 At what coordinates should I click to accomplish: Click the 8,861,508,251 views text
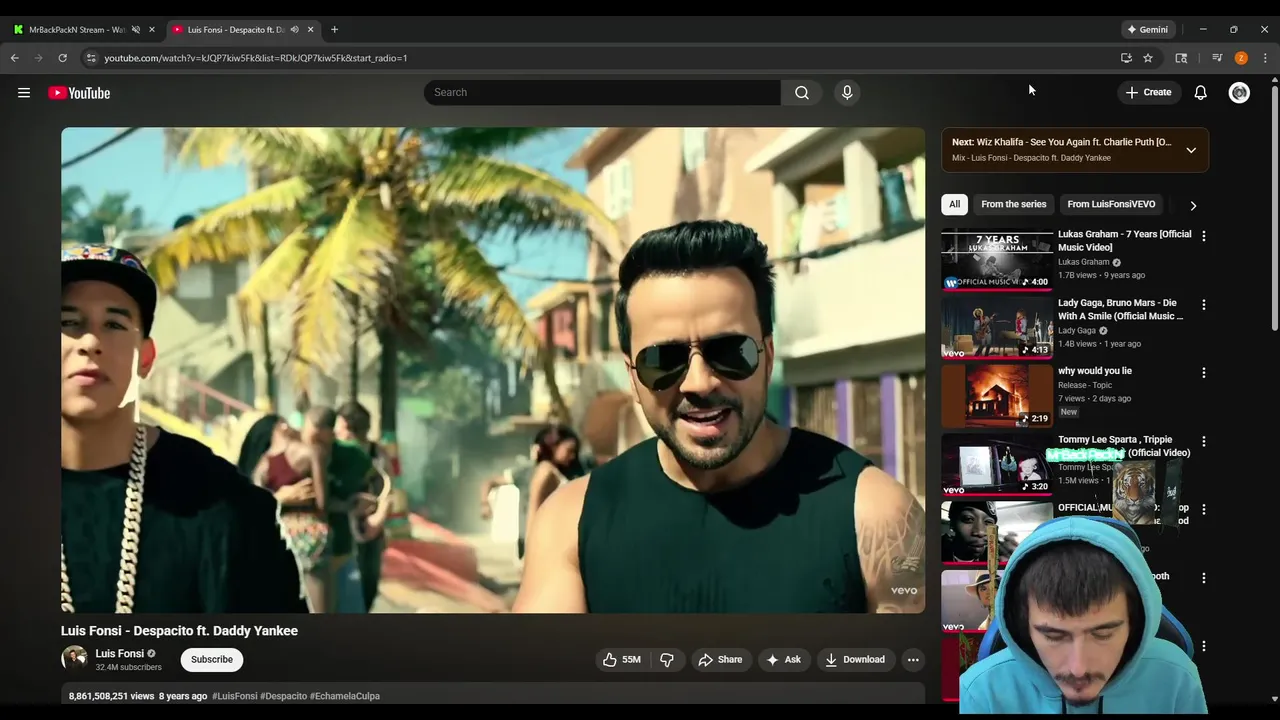pyautogui.click(x=111, y=696)
